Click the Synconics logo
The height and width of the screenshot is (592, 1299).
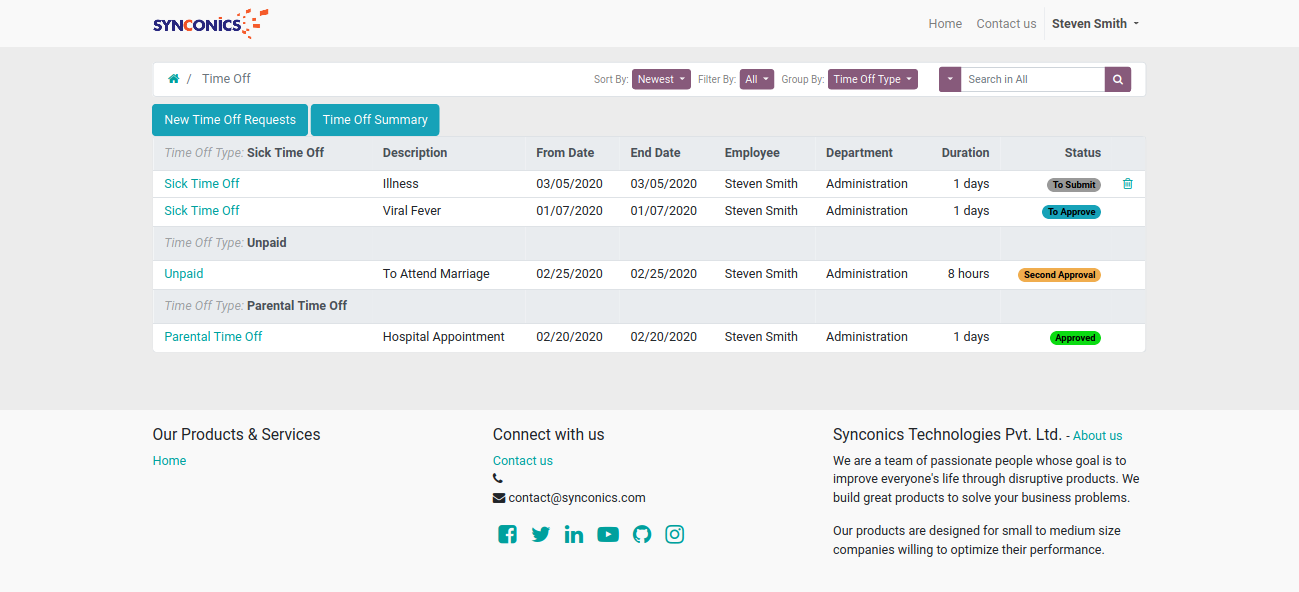click(x=211, y=23)
